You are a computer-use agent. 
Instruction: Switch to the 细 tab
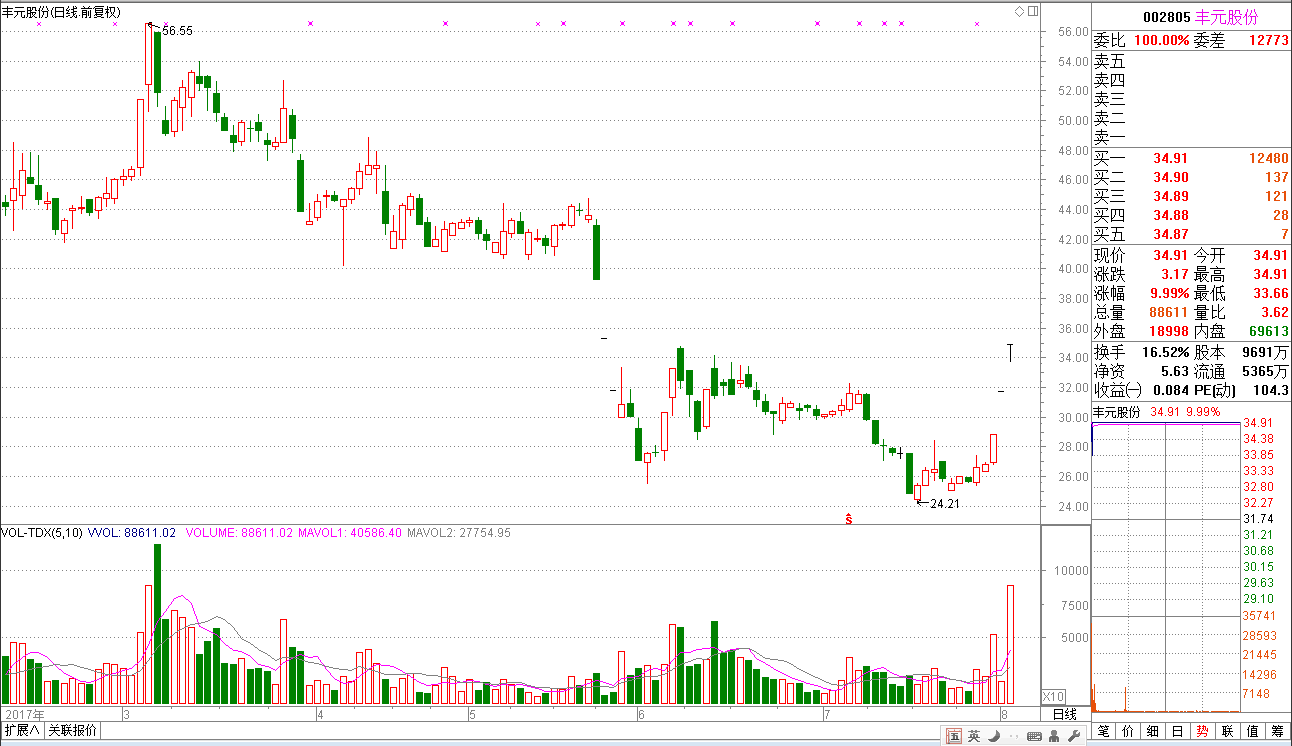click(x=1153, y=731)
